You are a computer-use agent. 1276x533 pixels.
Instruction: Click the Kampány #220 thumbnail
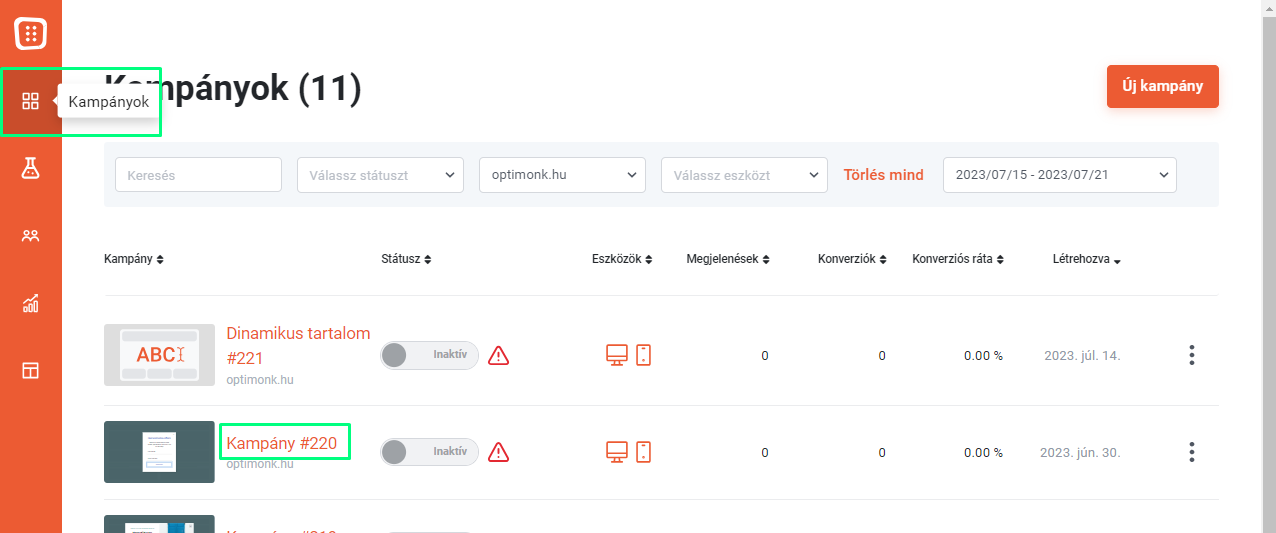click(x=159, y=452)
